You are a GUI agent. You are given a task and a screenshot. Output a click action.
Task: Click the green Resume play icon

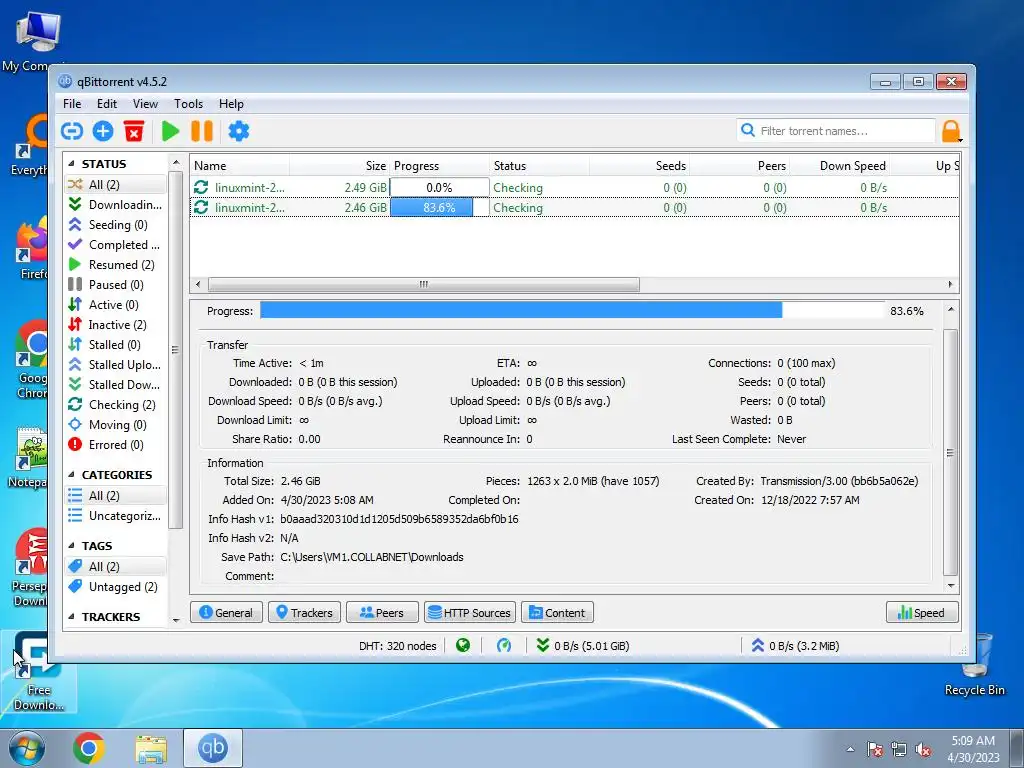pos(170,131)
